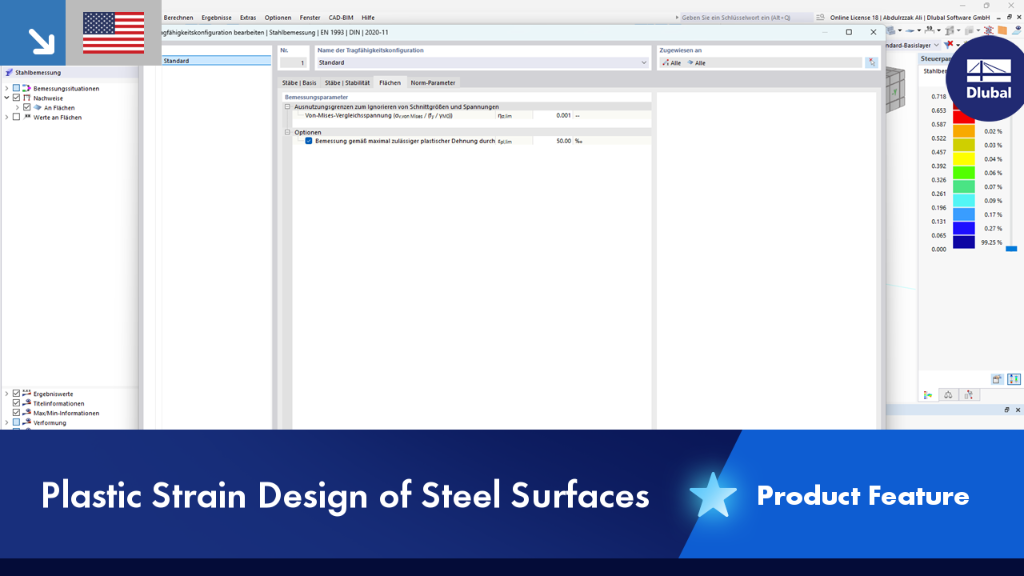
Task: Uncheck the An Flächen checkbox
Action: click(x=27, y=108)
